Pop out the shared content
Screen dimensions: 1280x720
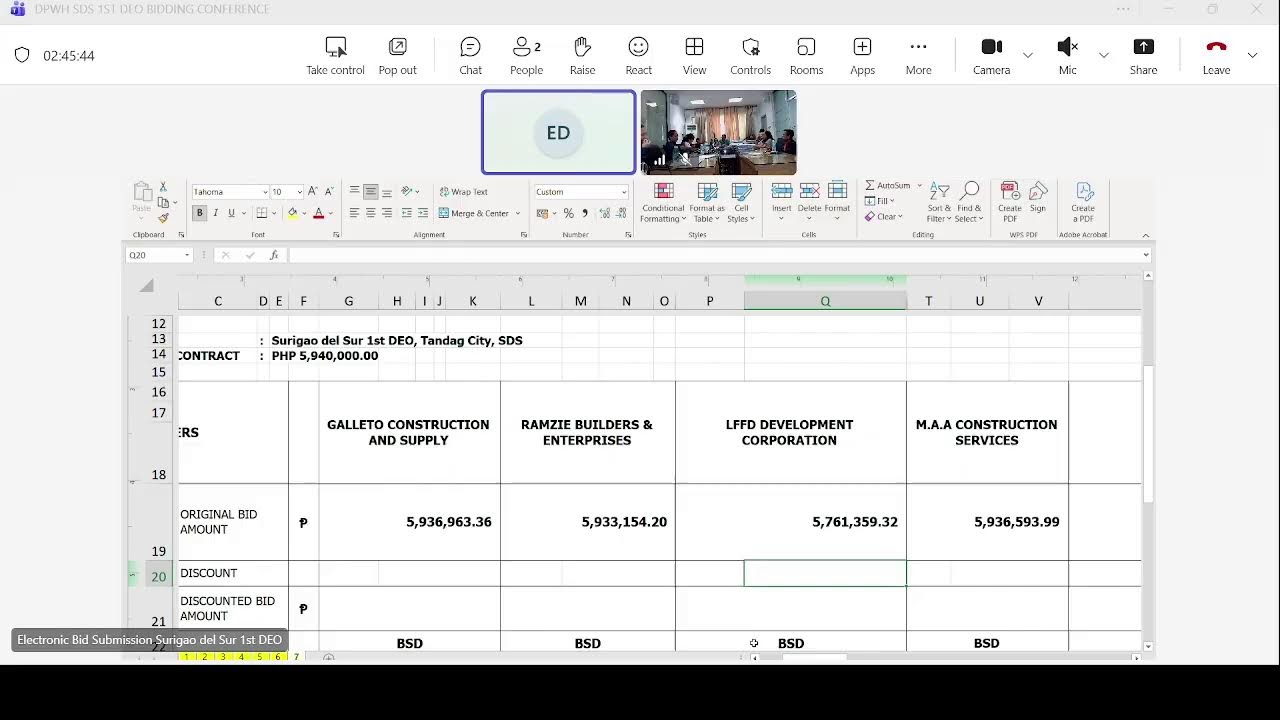397,56
